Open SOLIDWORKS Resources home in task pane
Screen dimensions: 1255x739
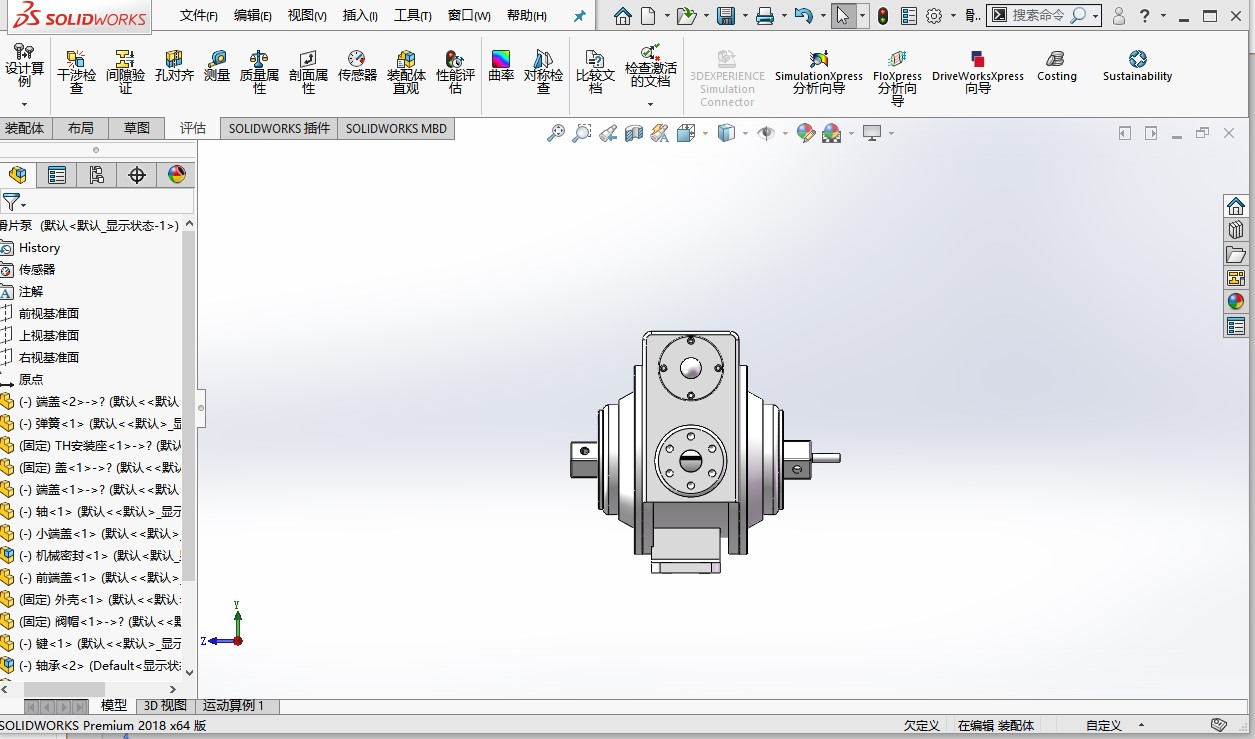click(x=1236, y=206)
